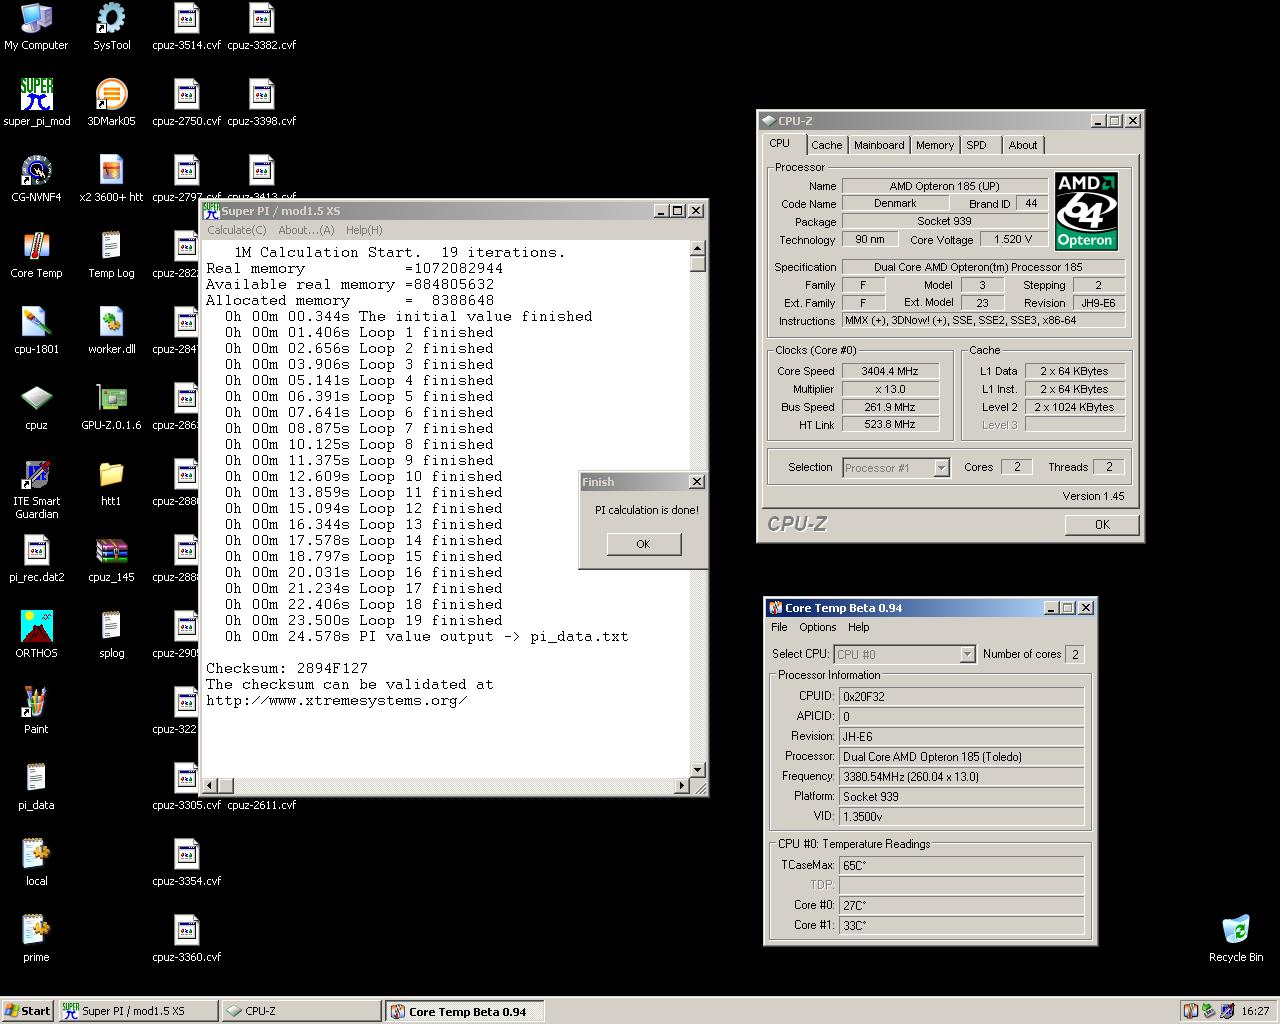Click OK in the Finish dialog
Screen dimensions: 1280x1024
(643, 544)
